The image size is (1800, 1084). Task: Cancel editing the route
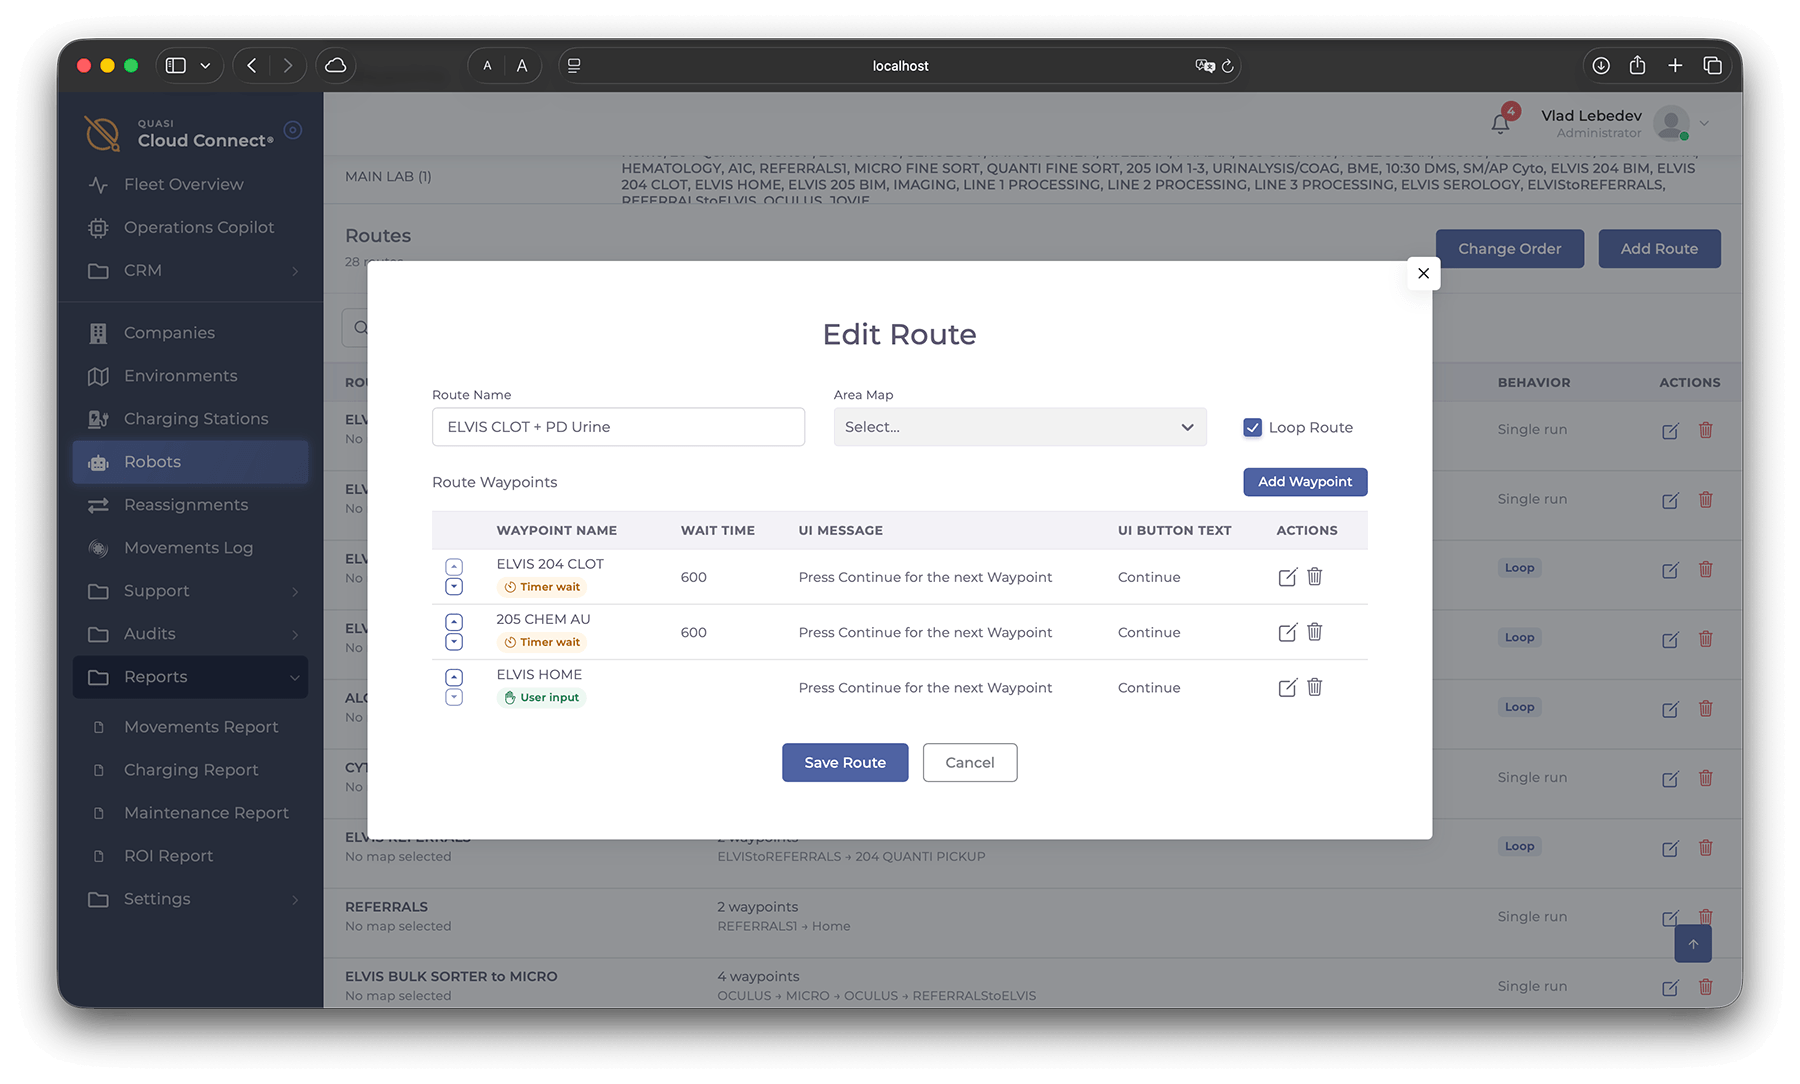(x=970, y=762)
